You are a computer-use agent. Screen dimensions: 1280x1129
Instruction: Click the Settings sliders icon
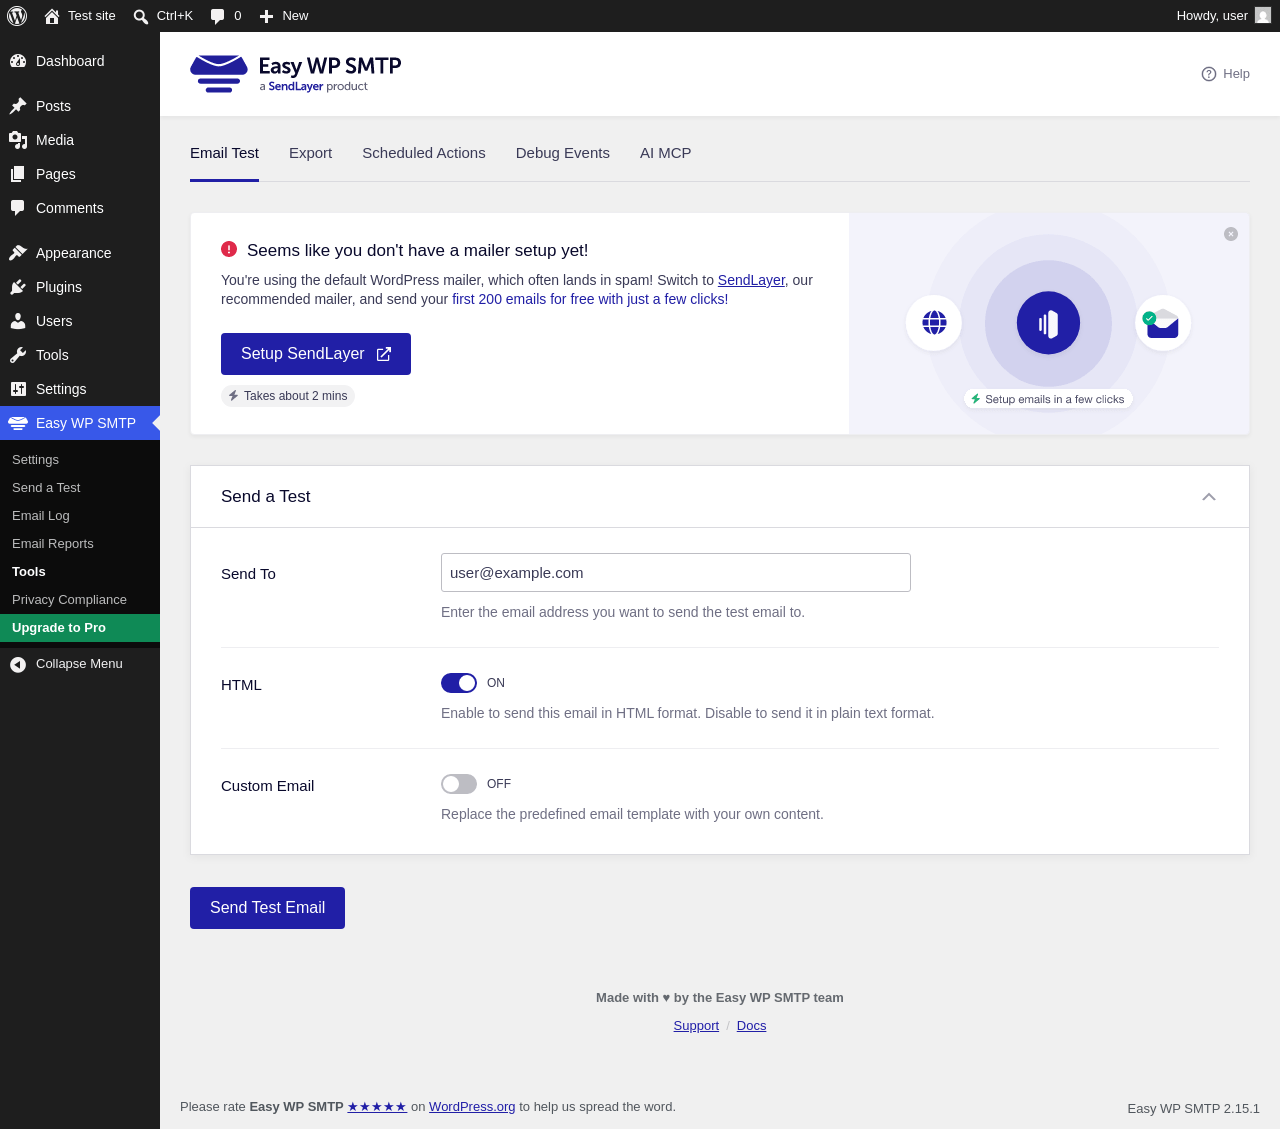[18, 389]
